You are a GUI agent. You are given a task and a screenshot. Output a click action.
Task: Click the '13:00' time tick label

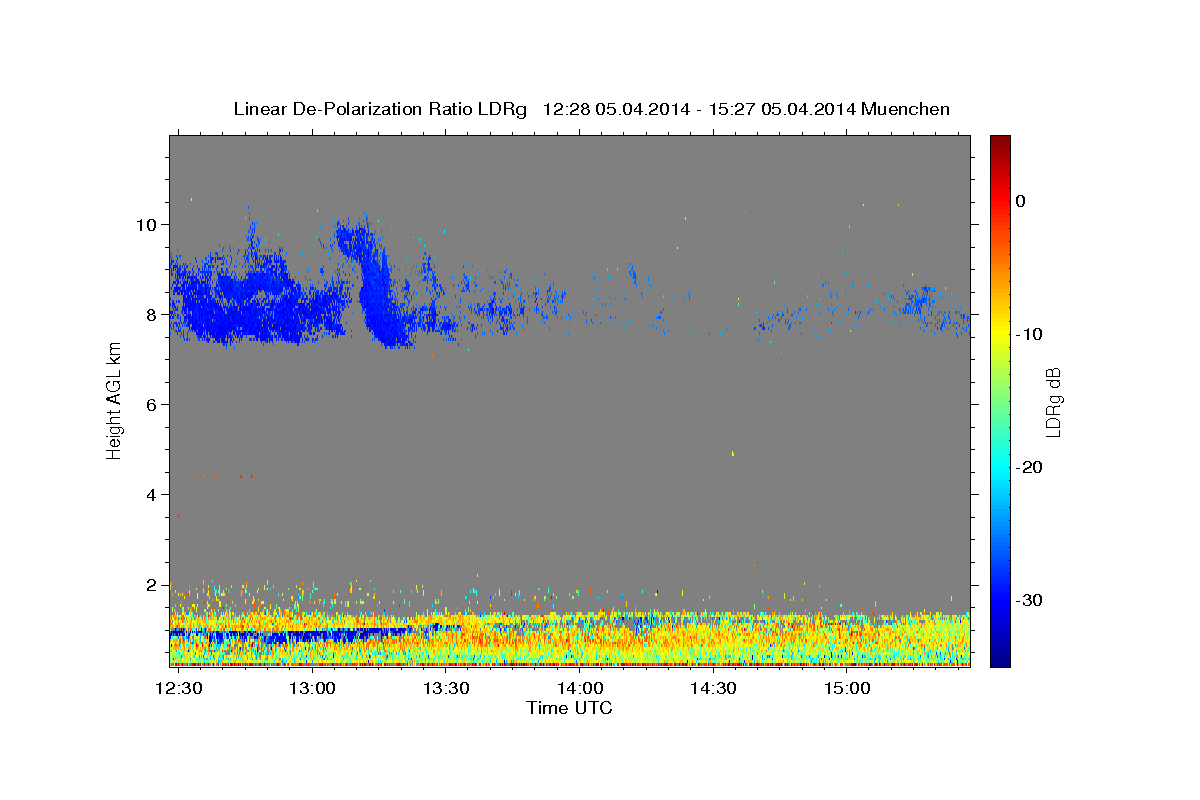click(312, 689)
